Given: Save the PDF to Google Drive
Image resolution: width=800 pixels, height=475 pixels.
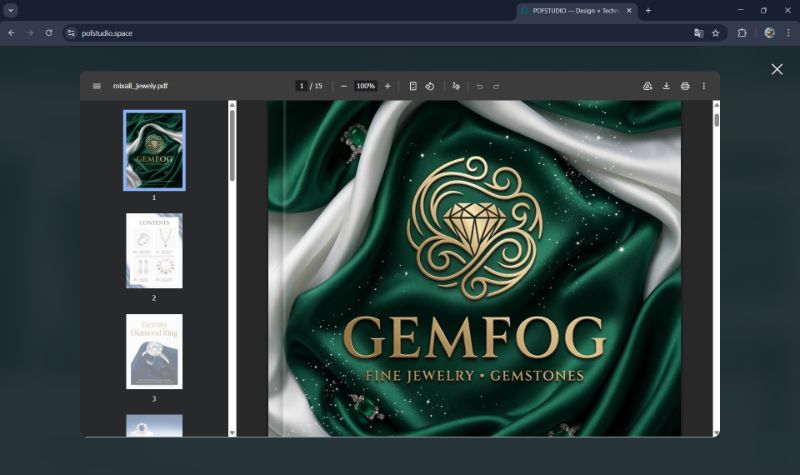Looking at the screenshot, I should (x=647, y=86).
